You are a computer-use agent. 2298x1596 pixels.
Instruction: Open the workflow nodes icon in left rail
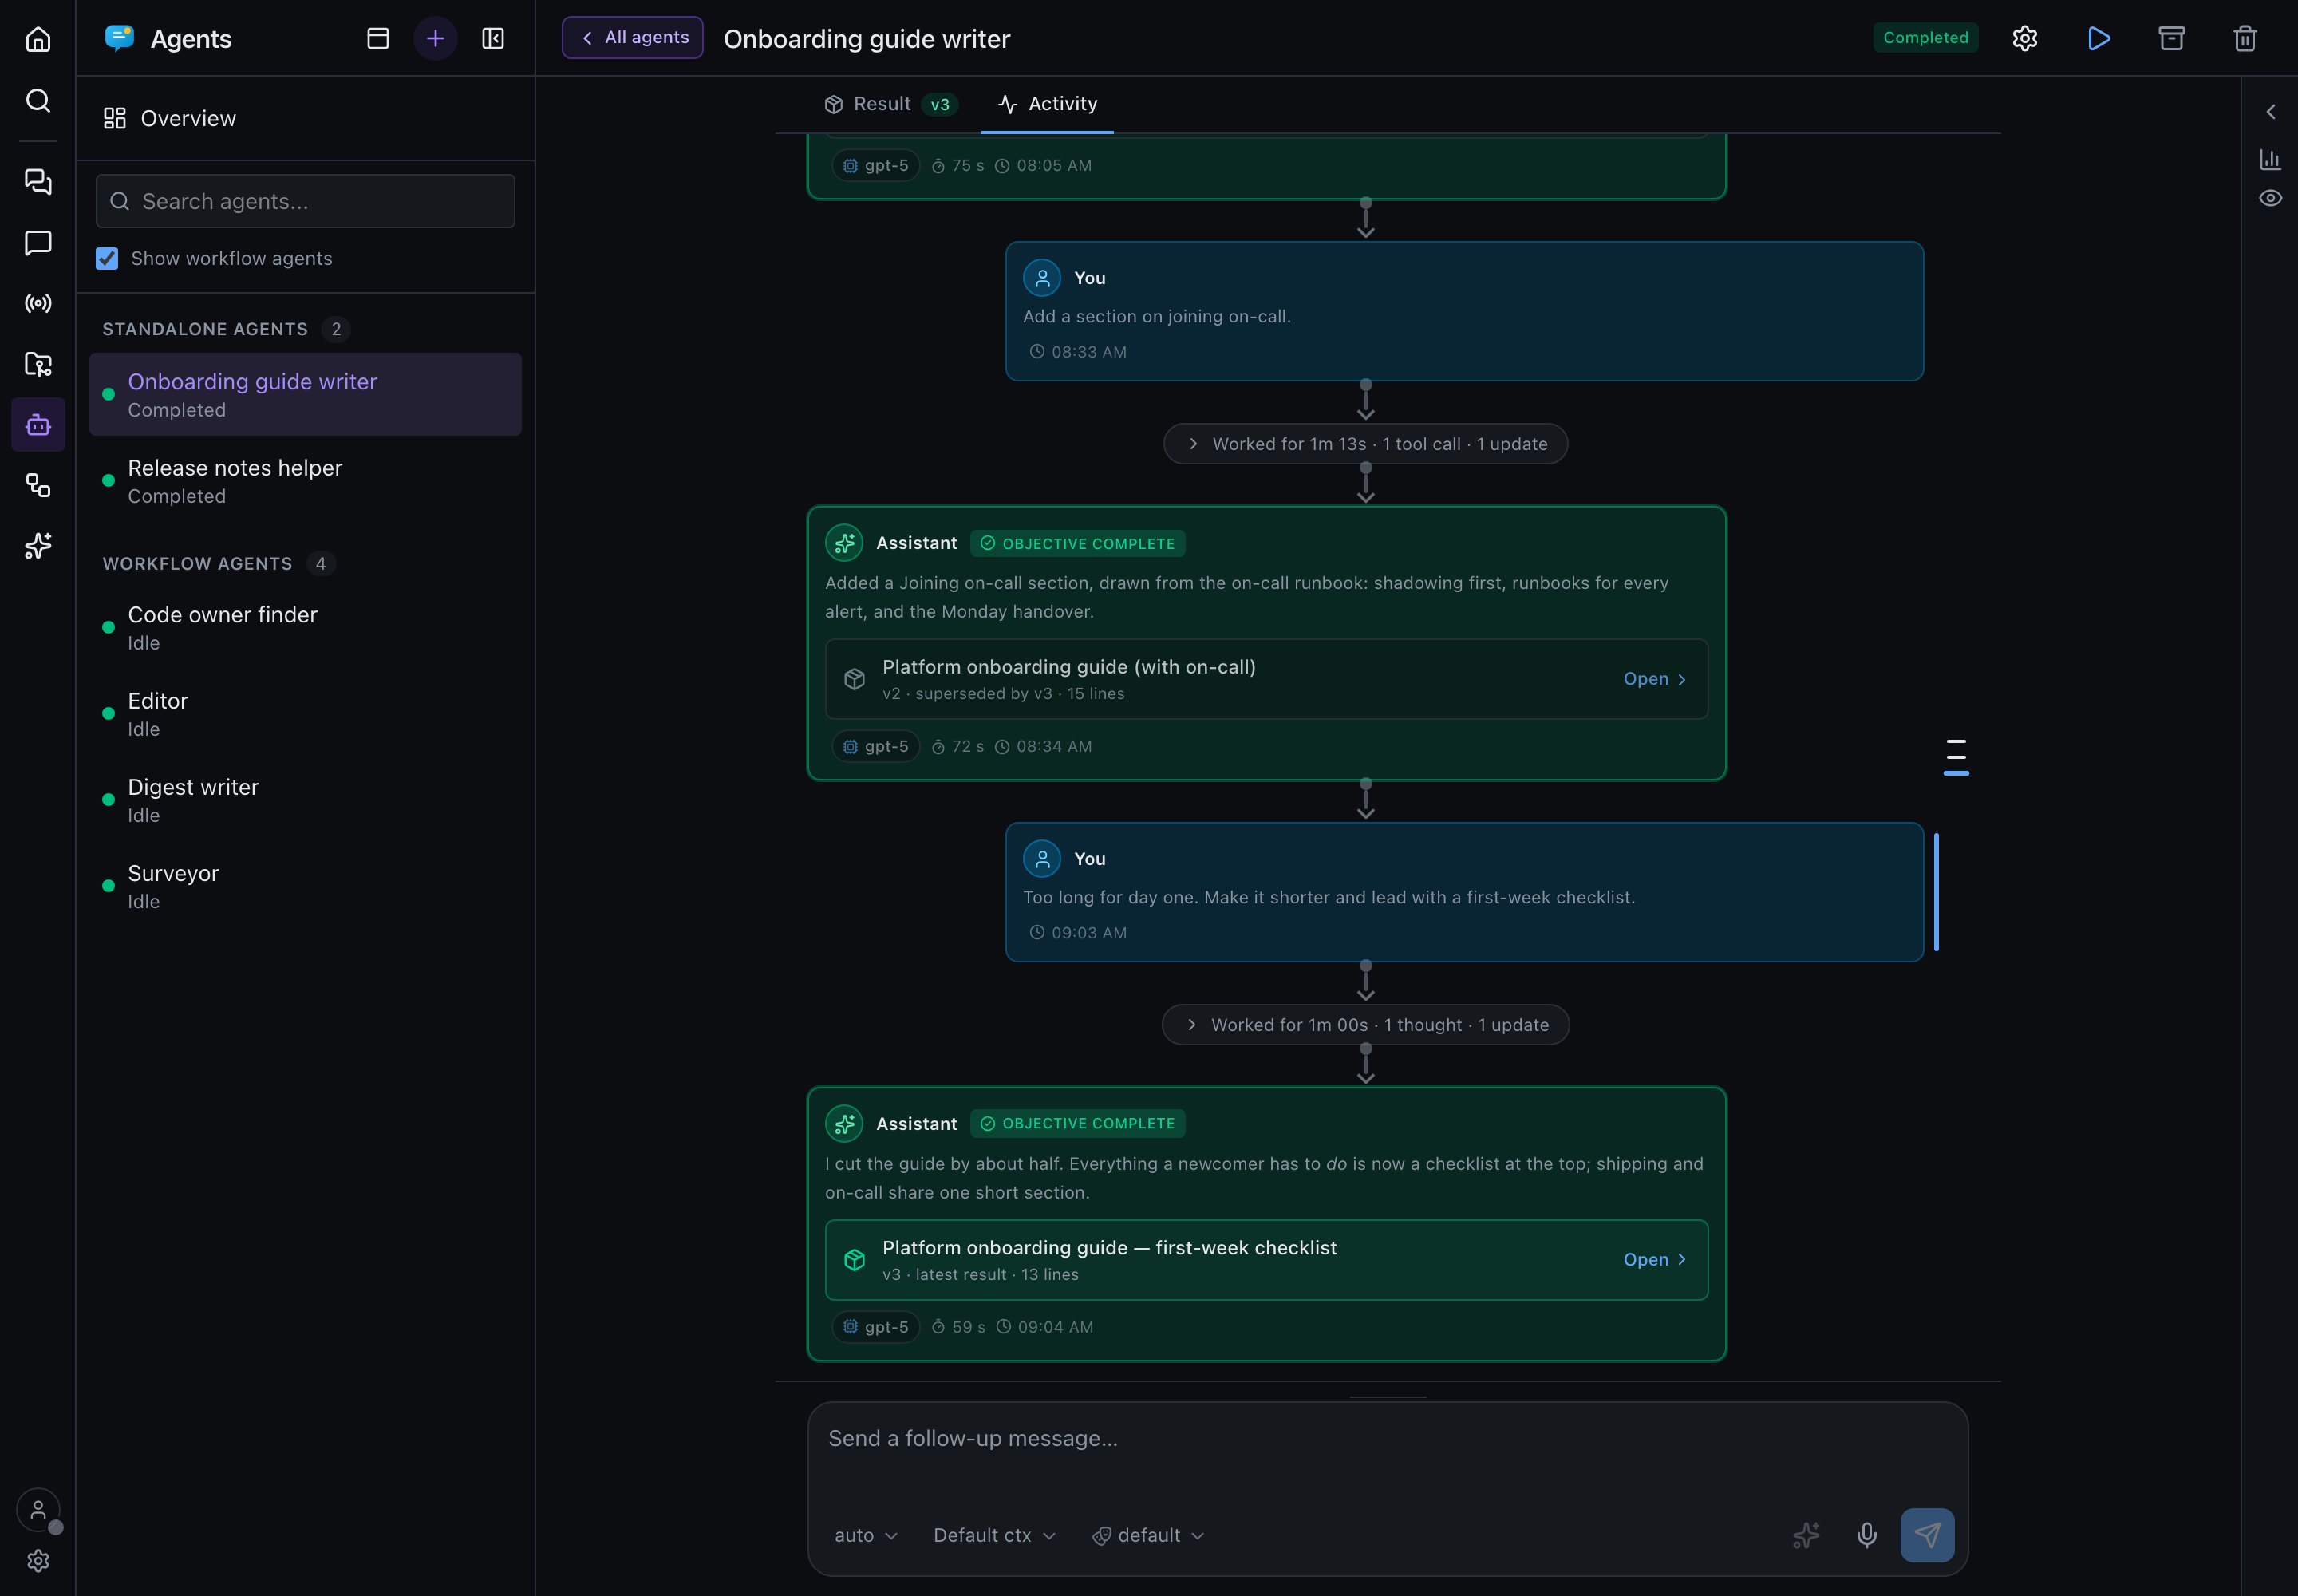point(38,485)
